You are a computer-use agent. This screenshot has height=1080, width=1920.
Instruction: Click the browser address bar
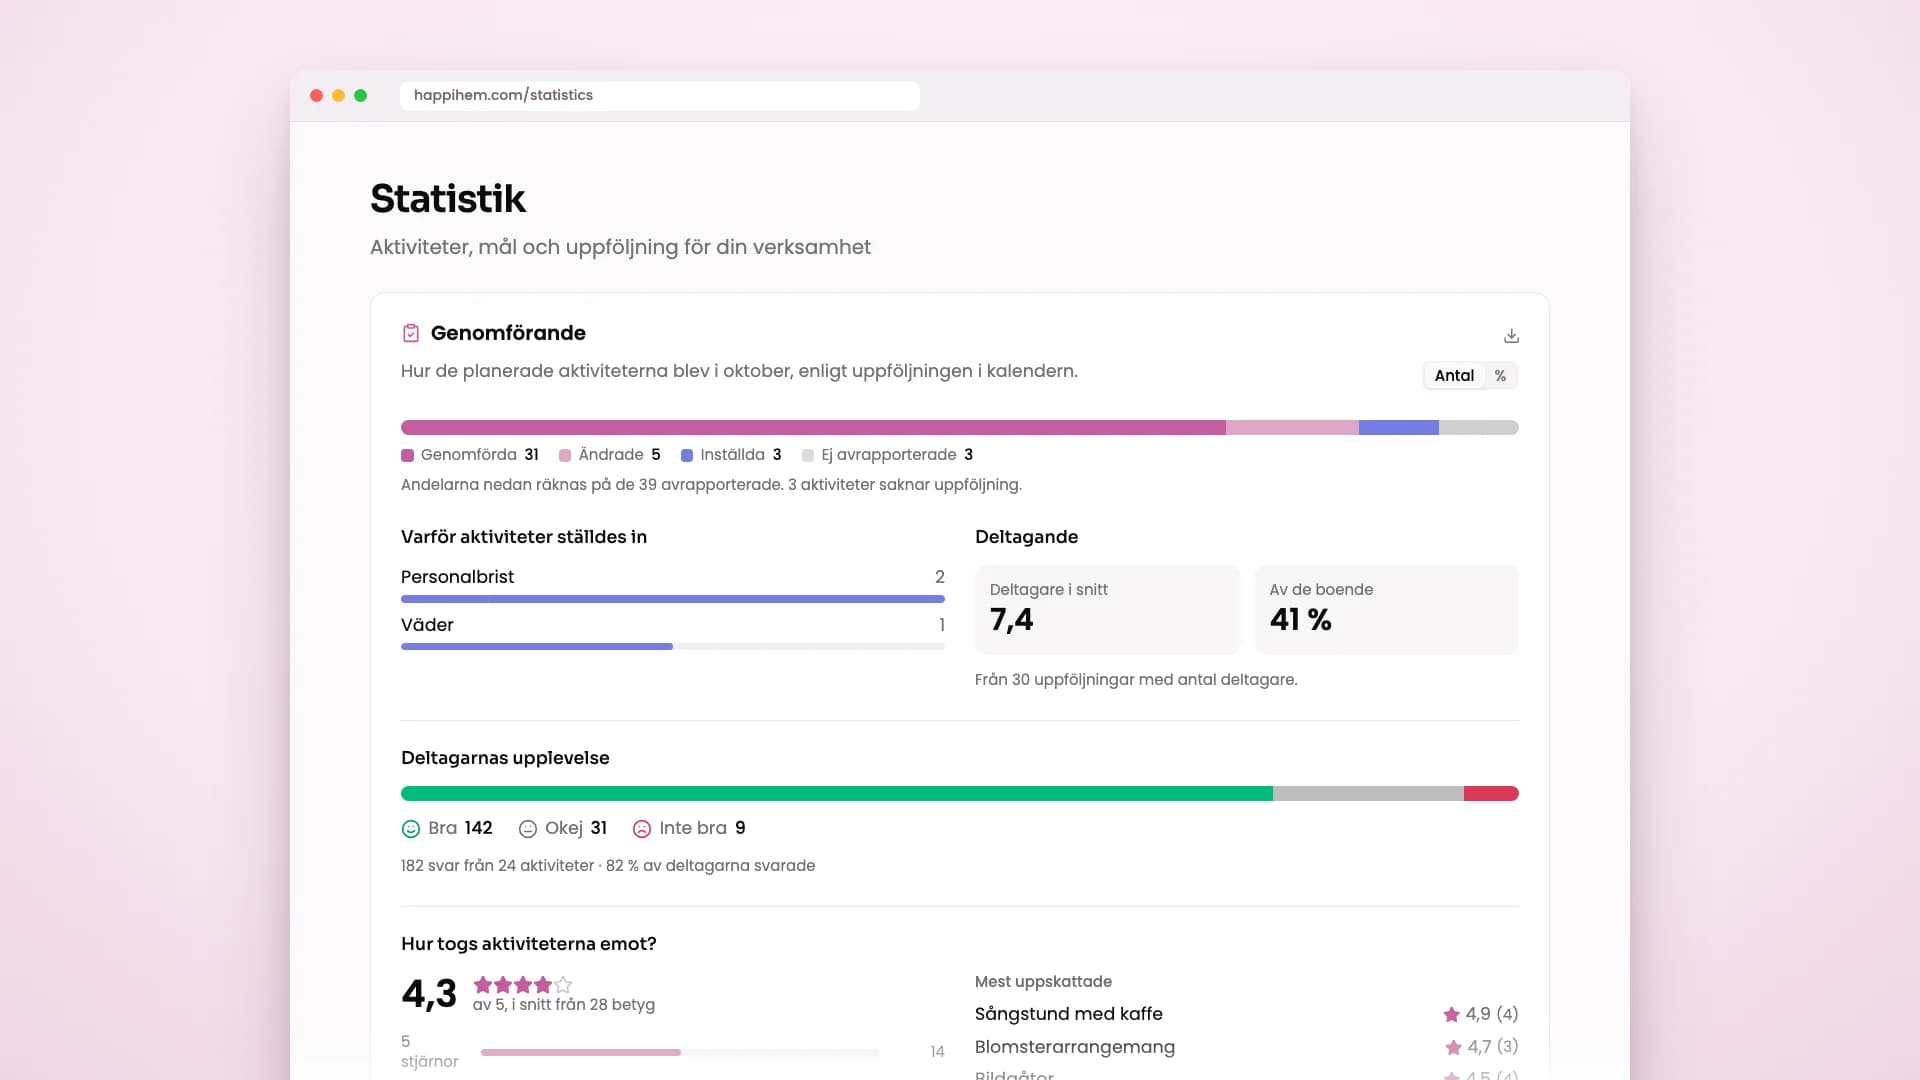[x=660, y=95]
